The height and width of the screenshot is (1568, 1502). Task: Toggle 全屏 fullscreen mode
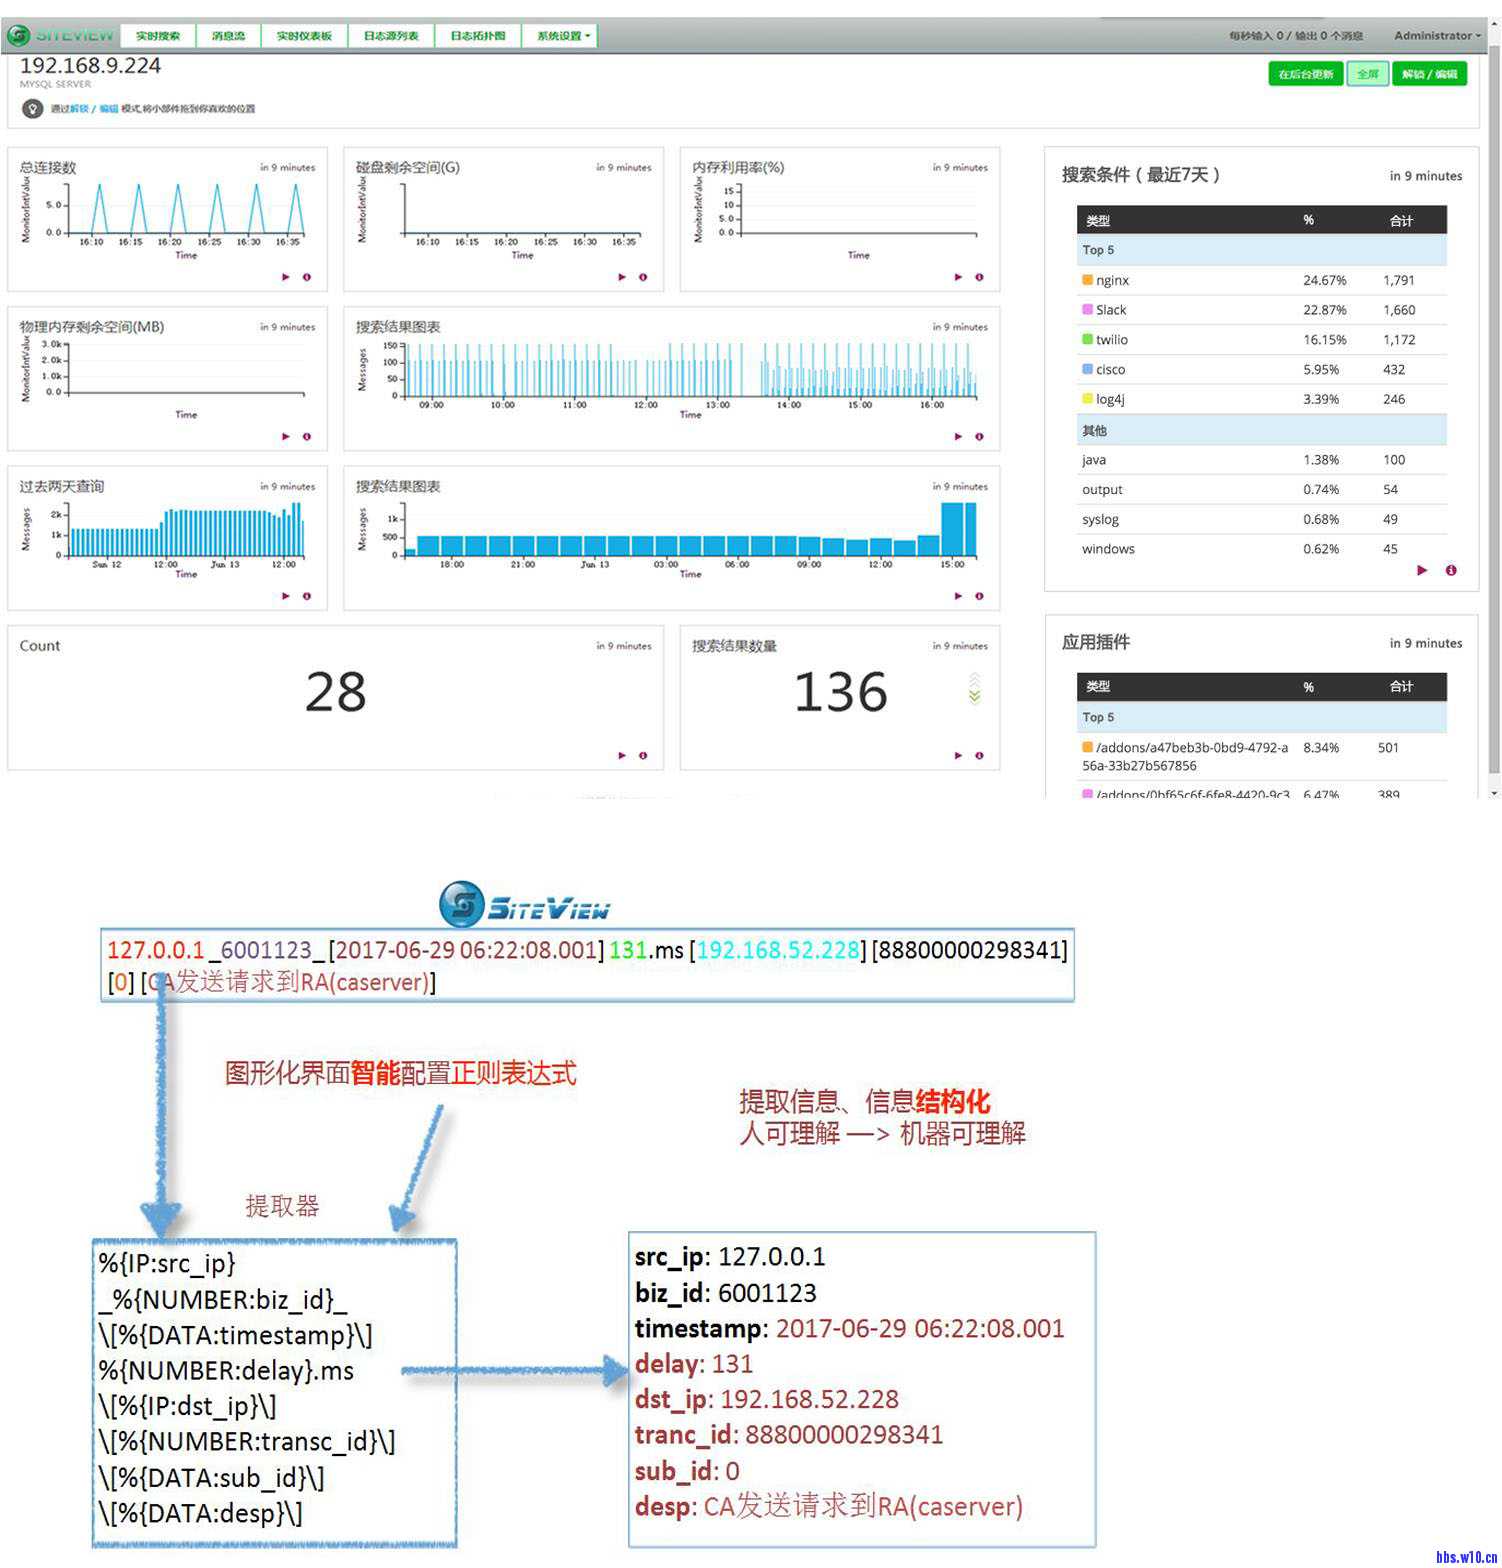click(1367, 74)
